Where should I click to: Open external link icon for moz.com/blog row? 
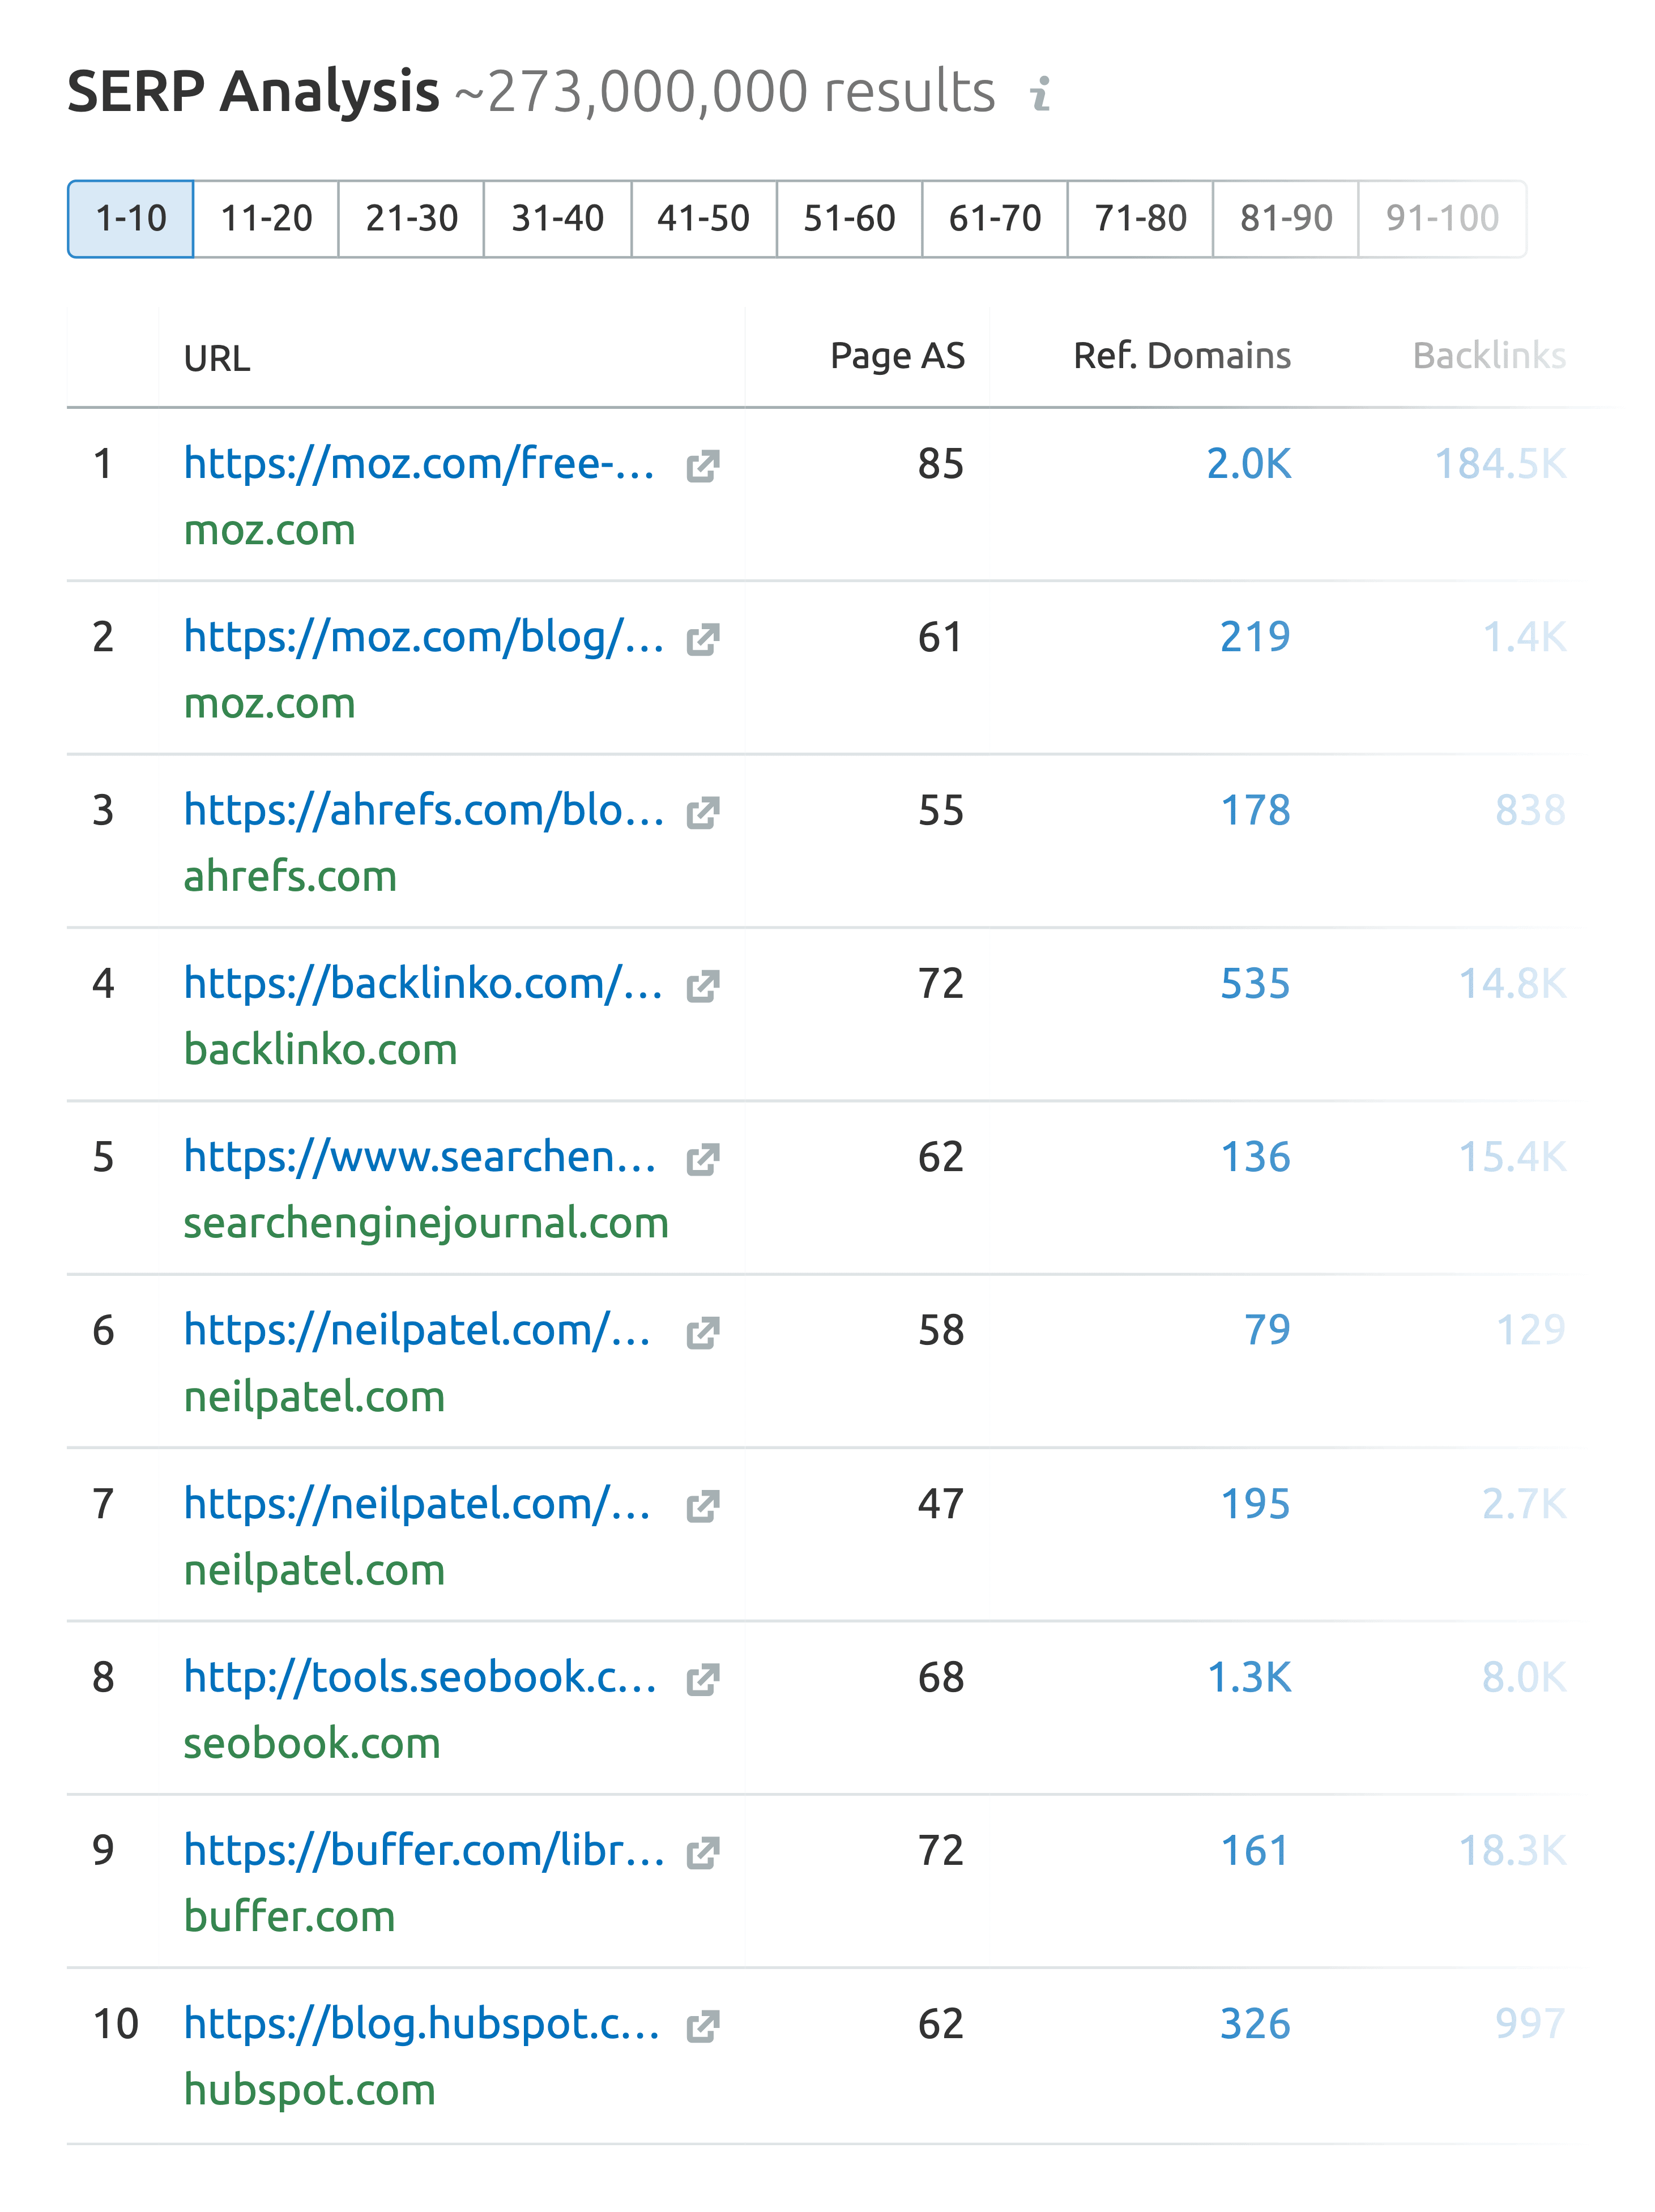(x=703, y=639)
